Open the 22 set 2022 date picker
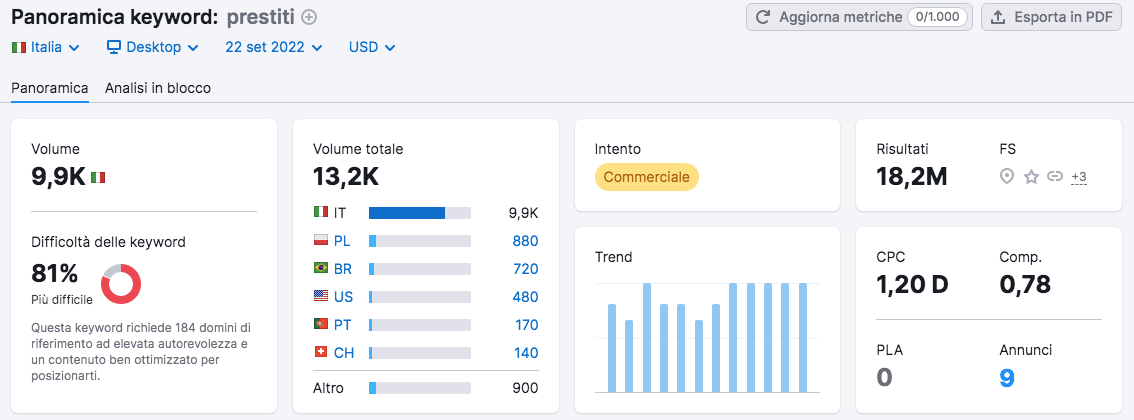 [273, 47]
